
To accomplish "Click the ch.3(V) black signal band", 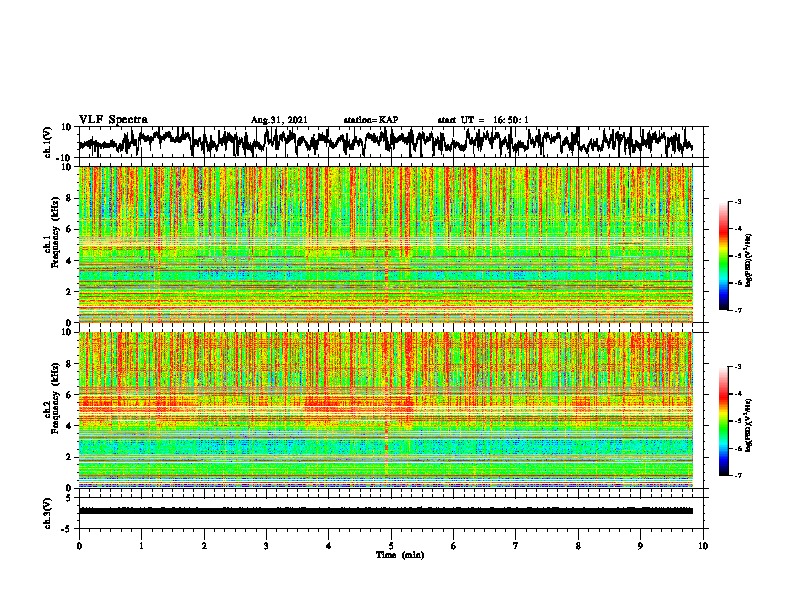I will pyautogui.click(x=386, y=511).
